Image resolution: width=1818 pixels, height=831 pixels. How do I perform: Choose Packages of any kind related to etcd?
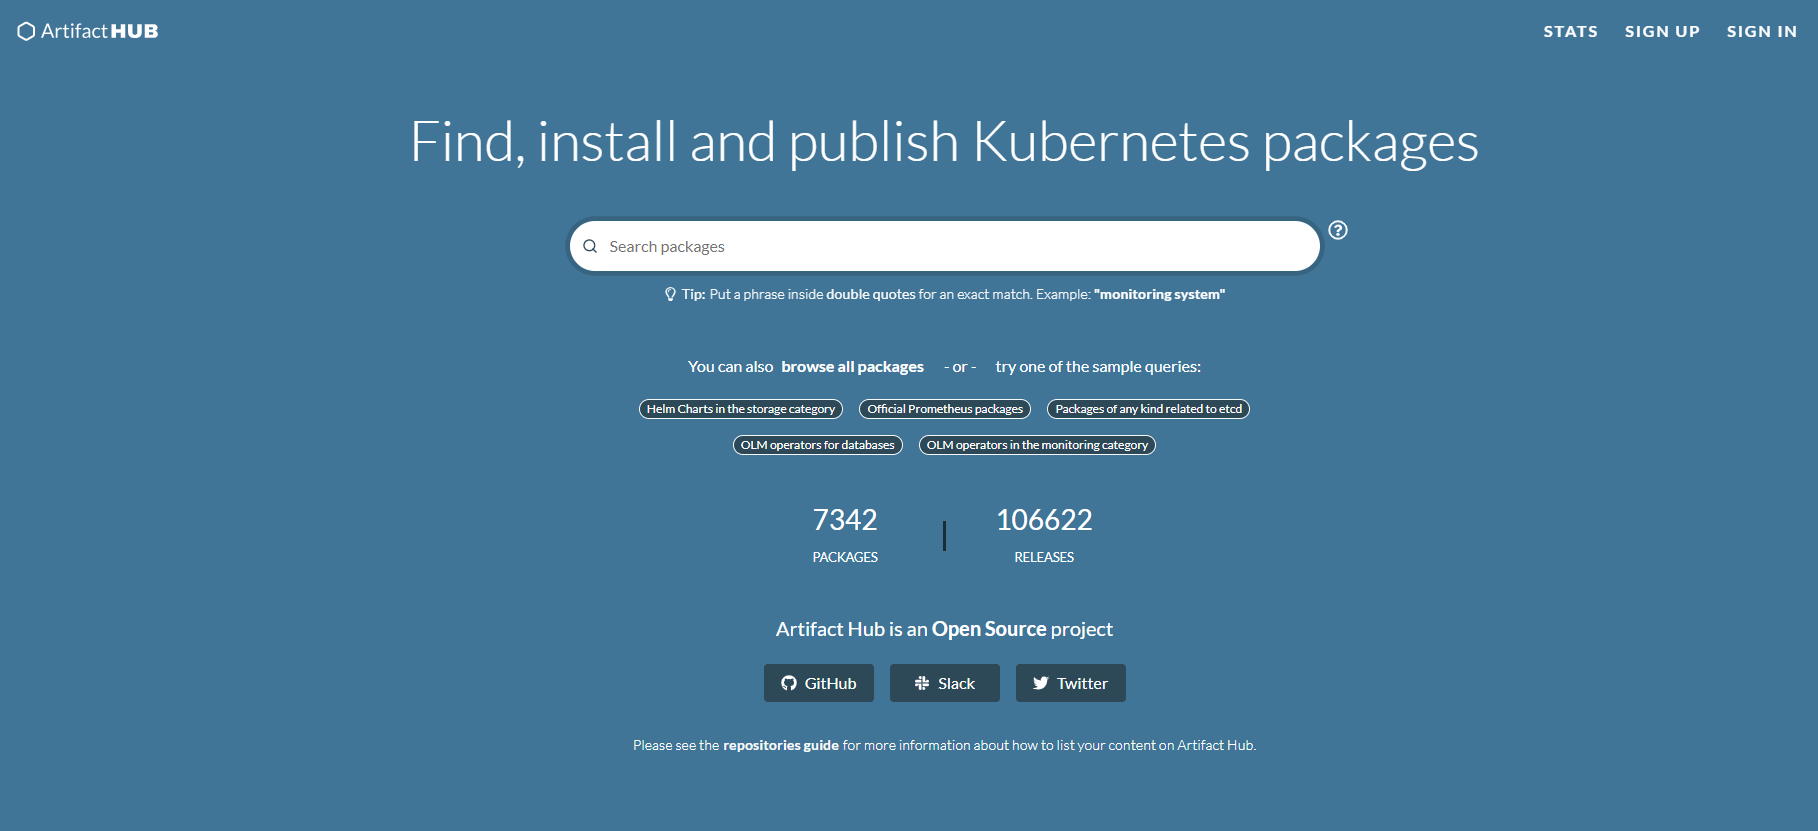click(x=1148, y=409)
